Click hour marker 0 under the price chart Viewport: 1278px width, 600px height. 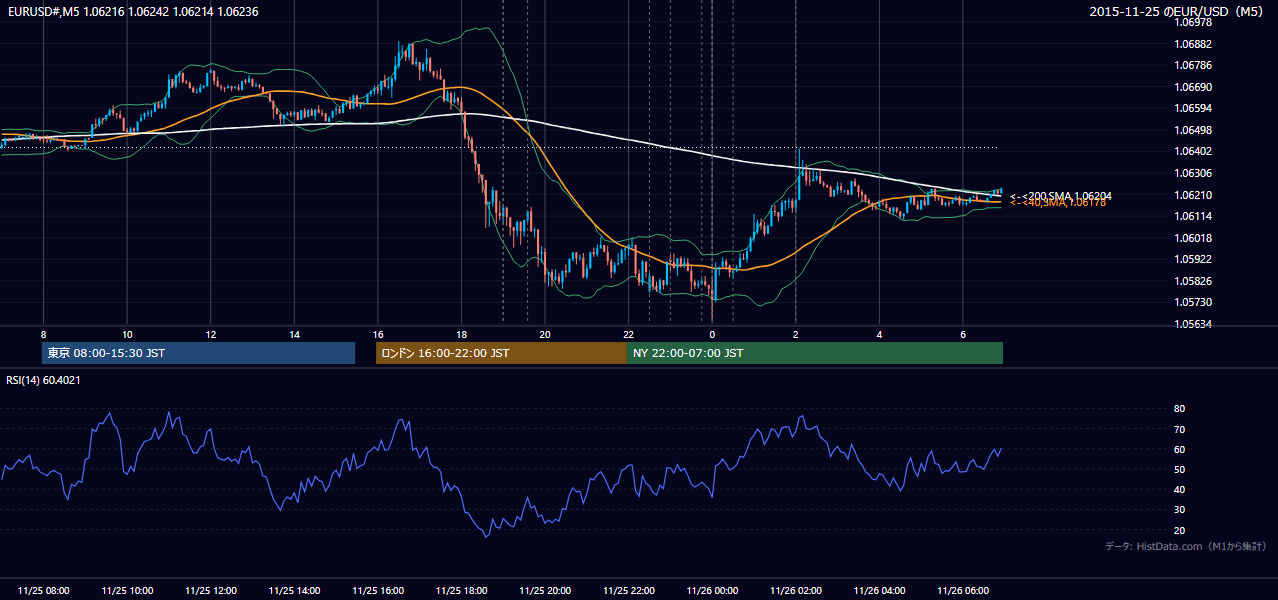point(712,334)
